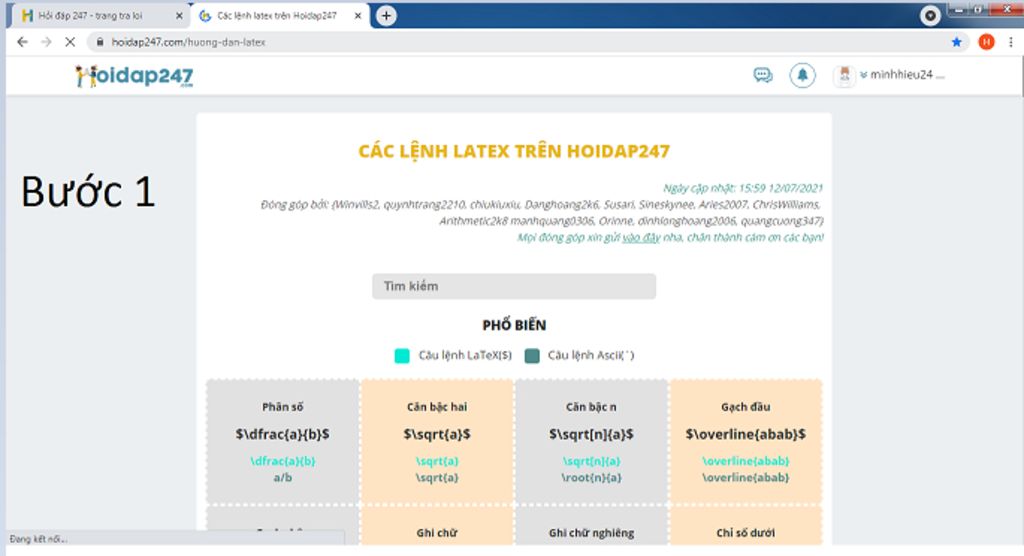
Task: Open the 'Phân số' card
Action: point(283,441)
